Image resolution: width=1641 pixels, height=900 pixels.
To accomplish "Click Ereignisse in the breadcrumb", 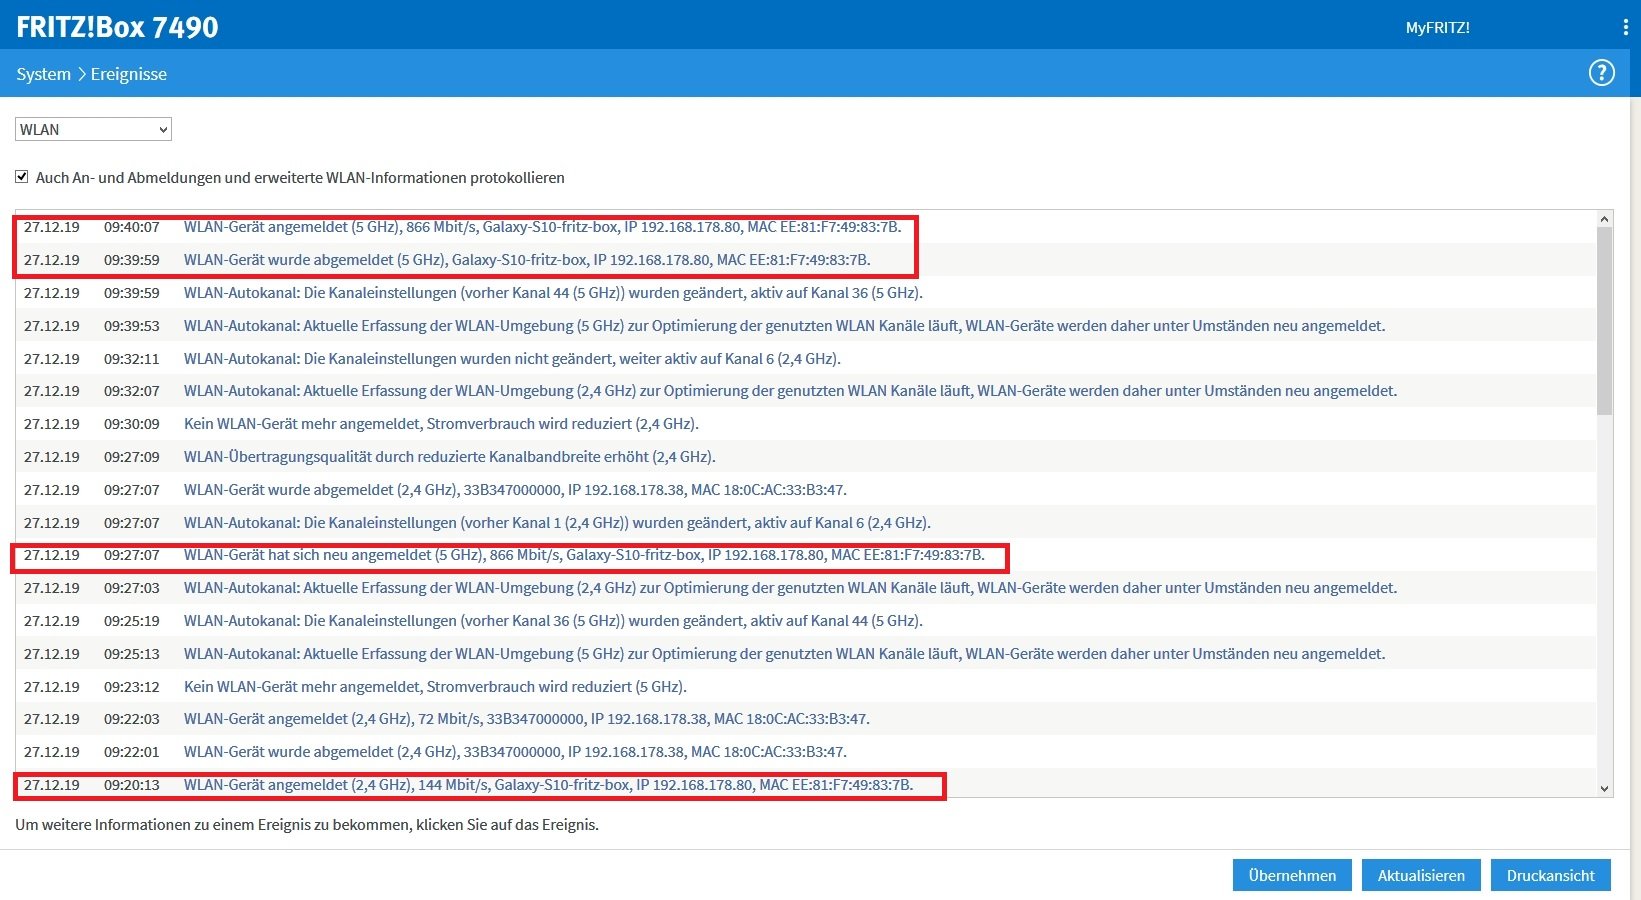I will coord(129,74).
